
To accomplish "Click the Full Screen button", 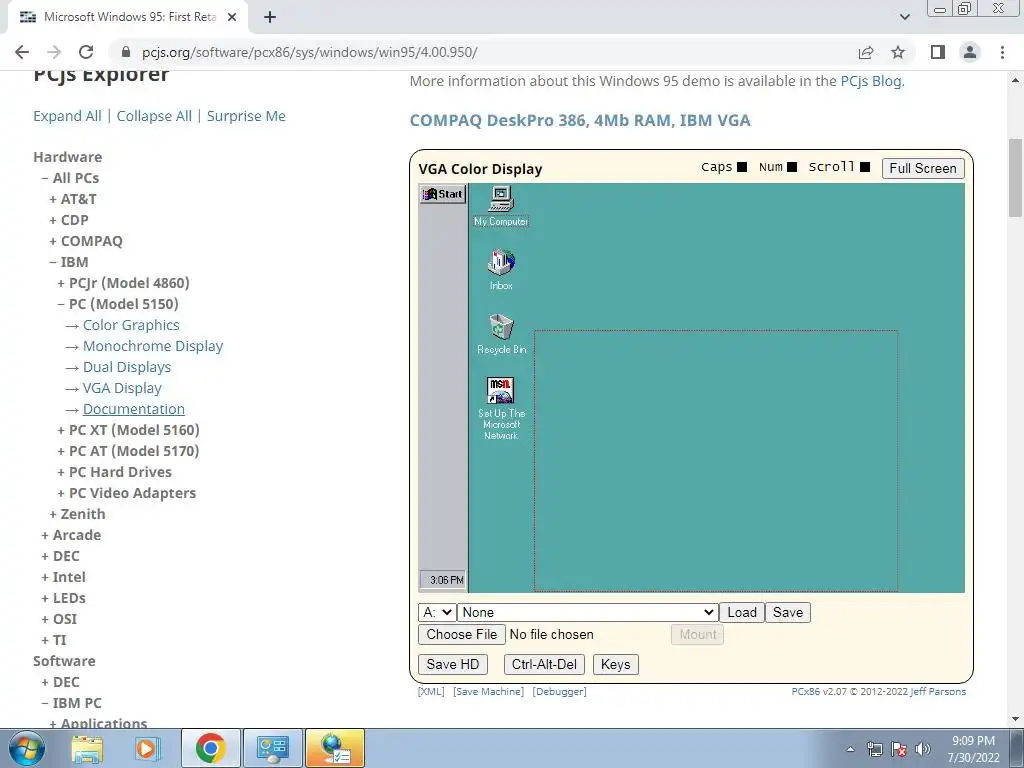I will pos(923,168).
